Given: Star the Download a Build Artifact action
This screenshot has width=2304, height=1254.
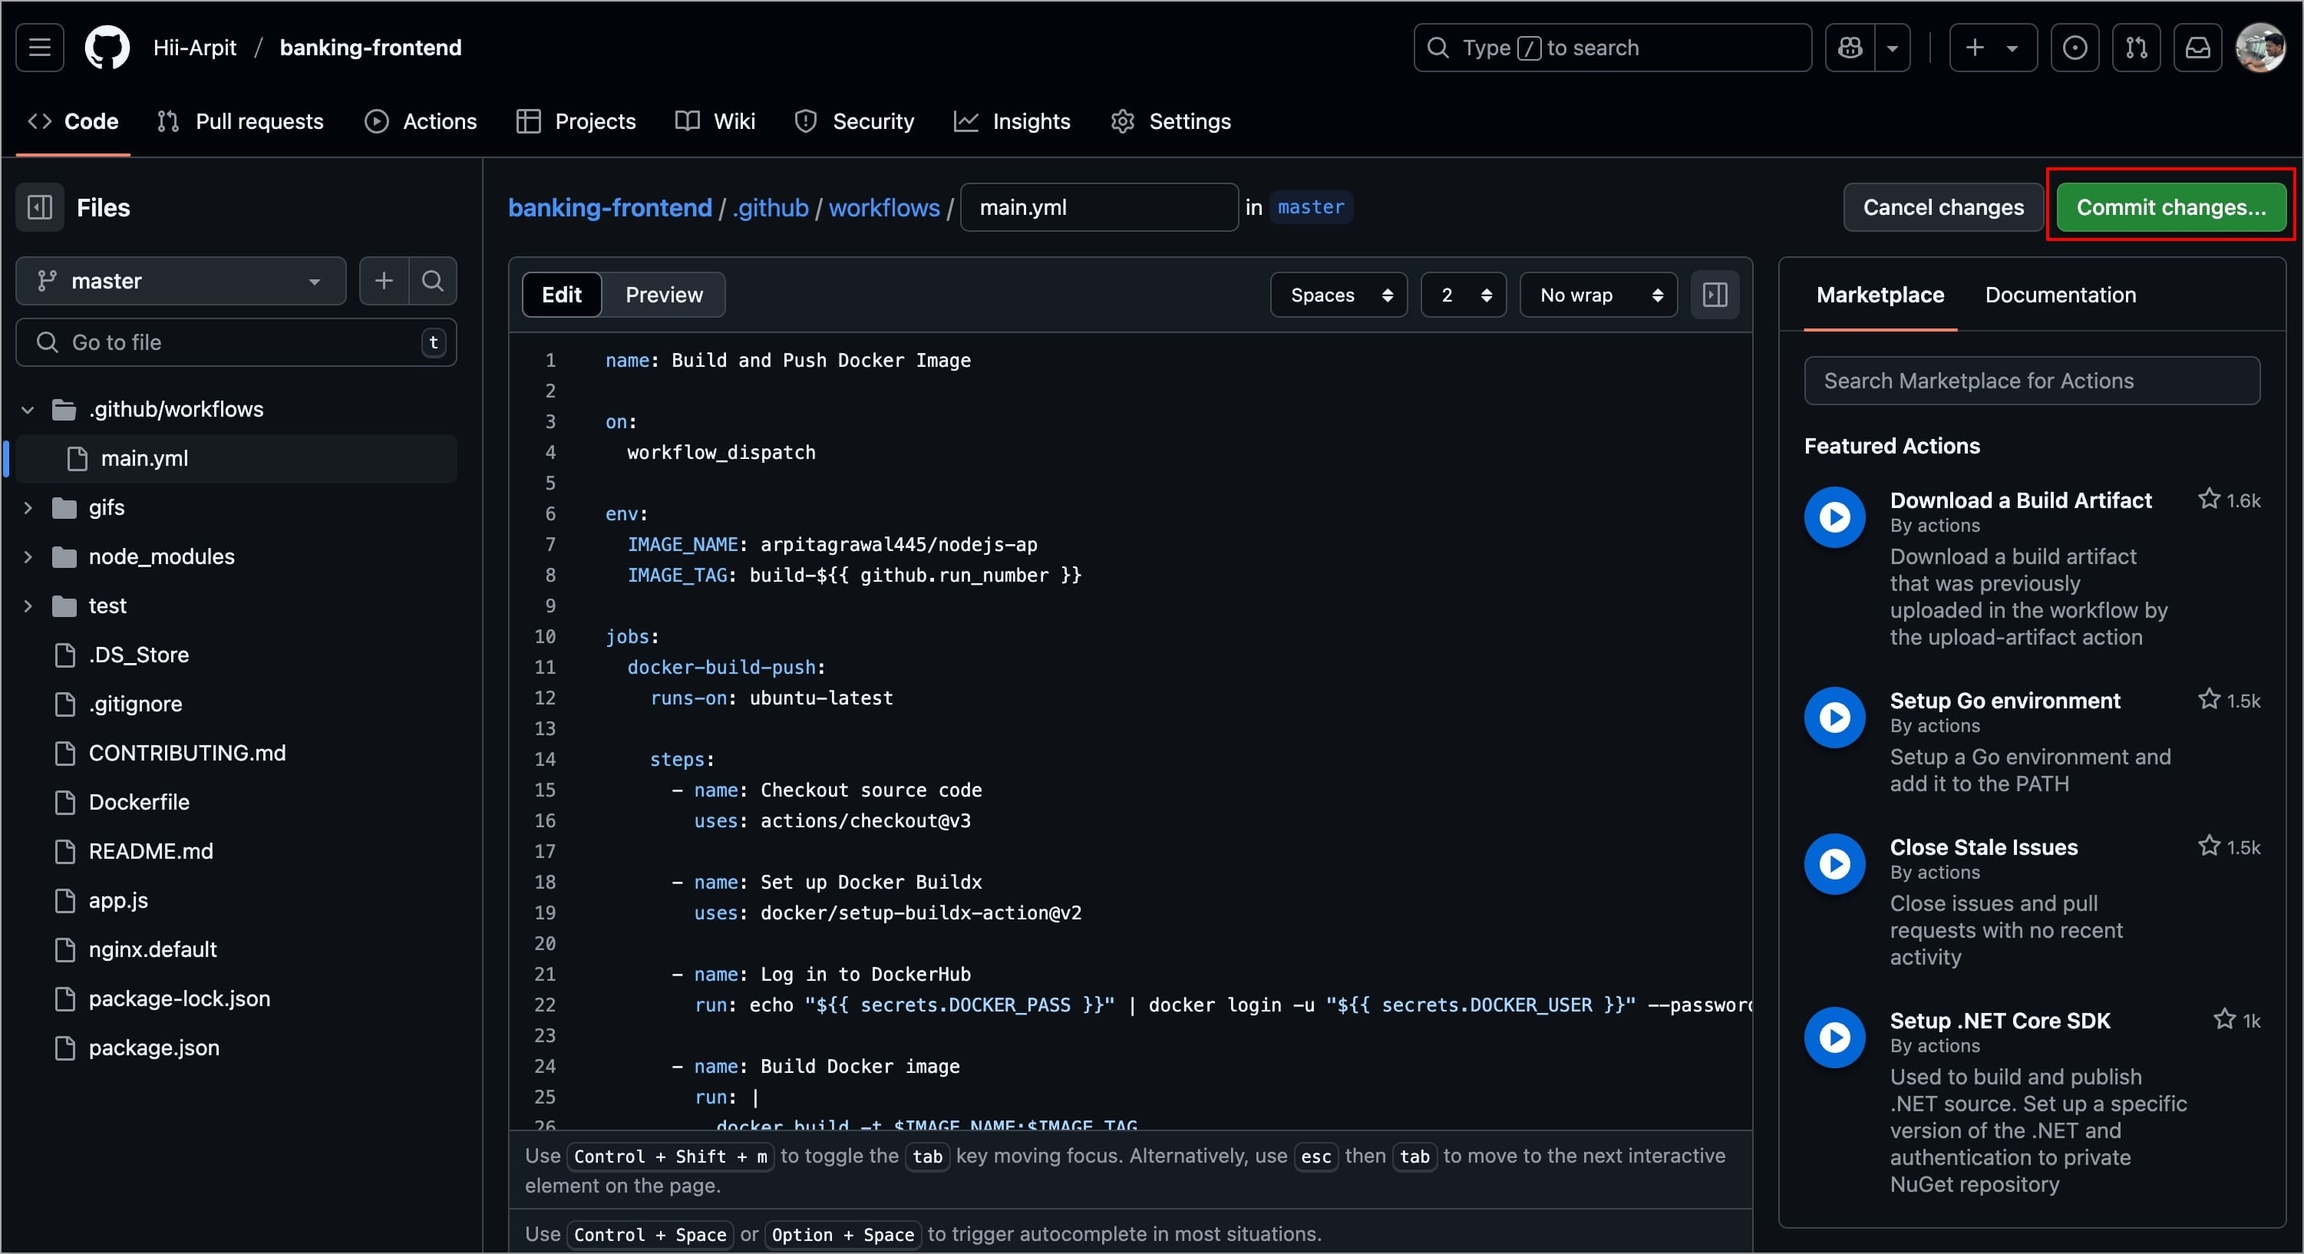Looking at the screenshot, I should click(2208, 499).
